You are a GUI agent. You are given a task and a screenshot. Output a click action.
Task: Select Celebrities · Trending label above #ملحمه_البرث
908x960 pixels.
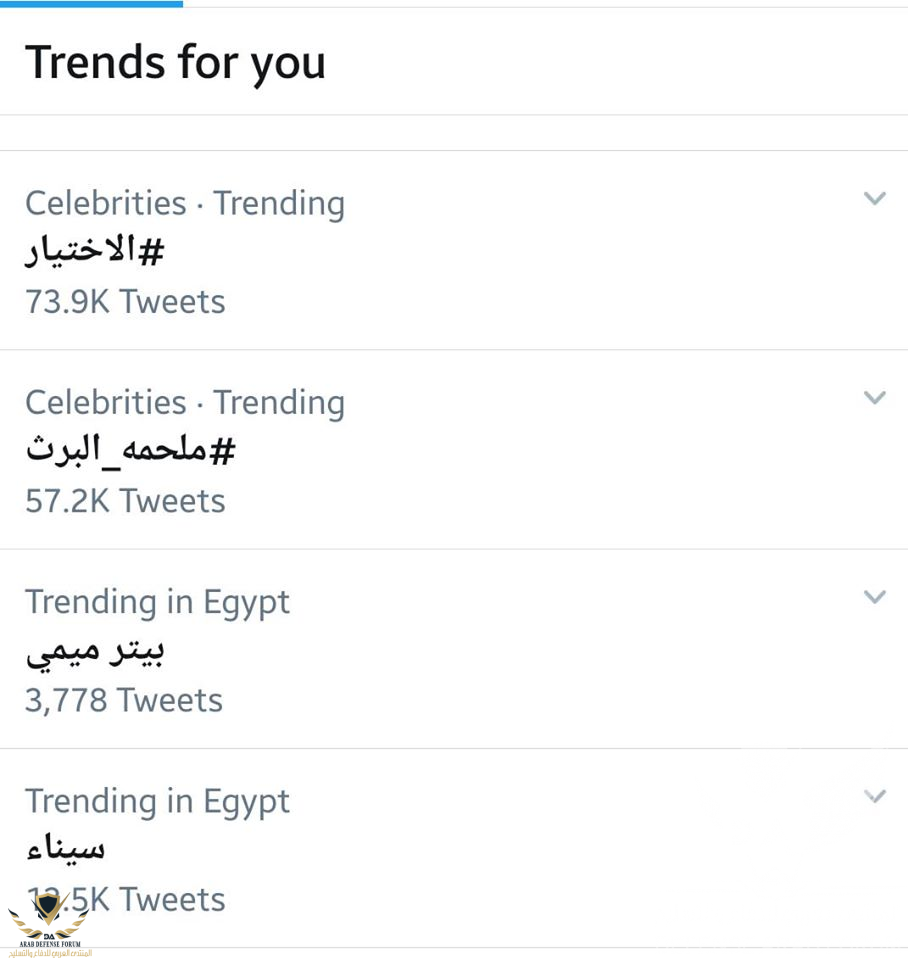tap(185, 403)
